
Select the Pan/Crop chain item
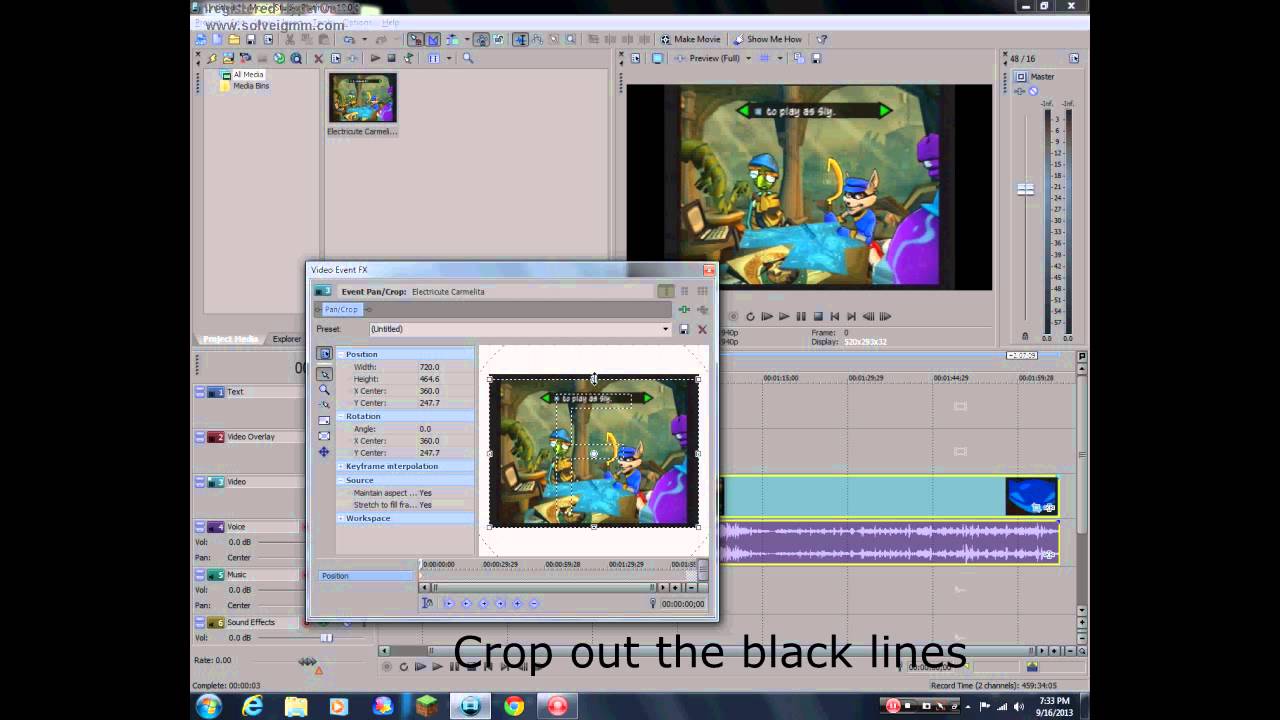tap(341, 310)
